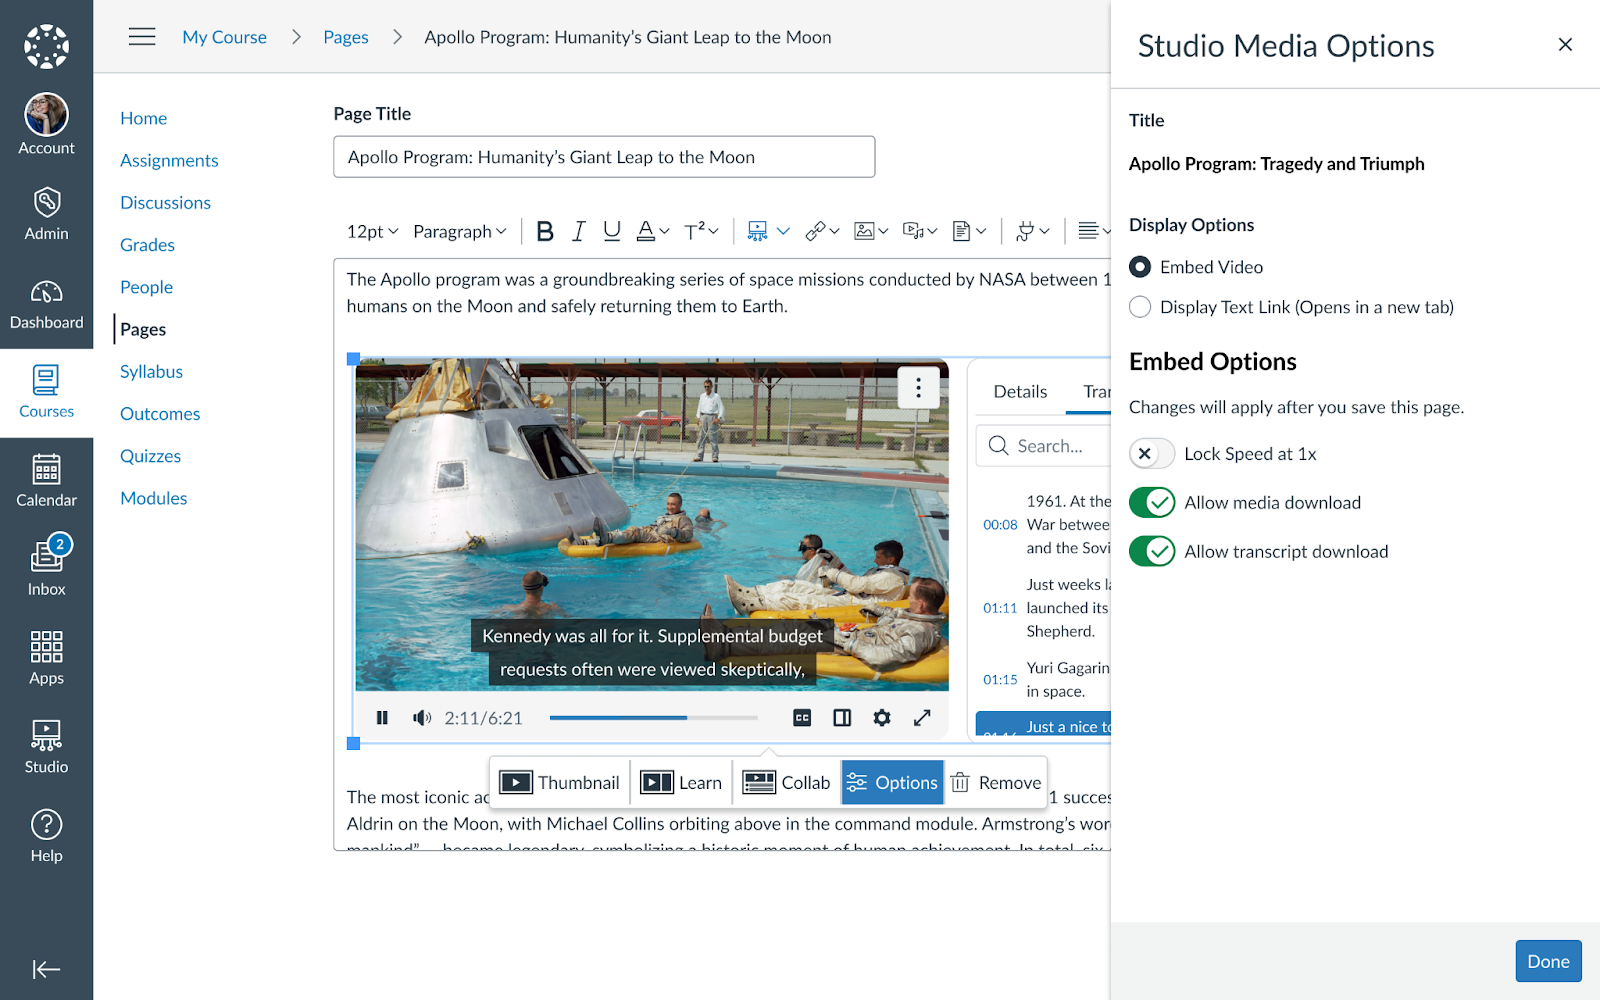Open the video's three-dot menu
Image resolution: width=1600 pixels, height=1000 pixels.
918,387
